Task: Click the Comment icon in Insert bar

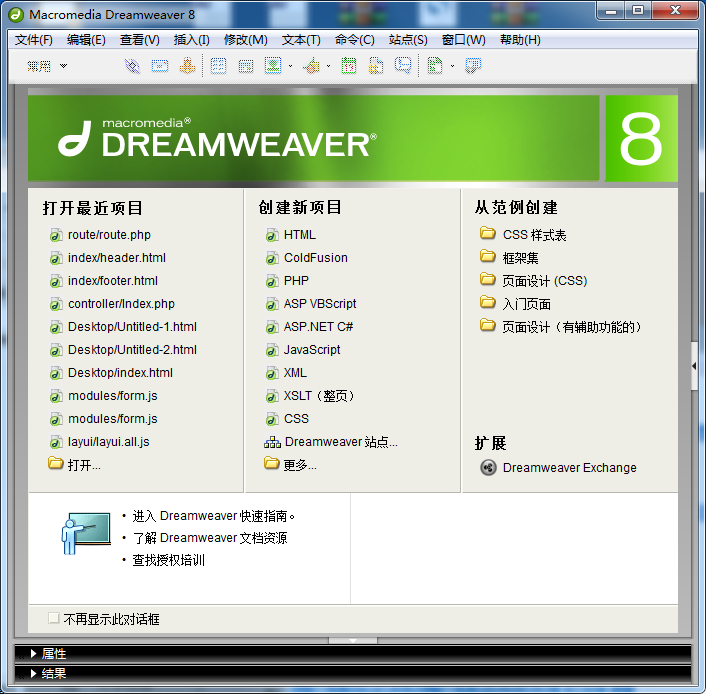Action: click(402, 66)
